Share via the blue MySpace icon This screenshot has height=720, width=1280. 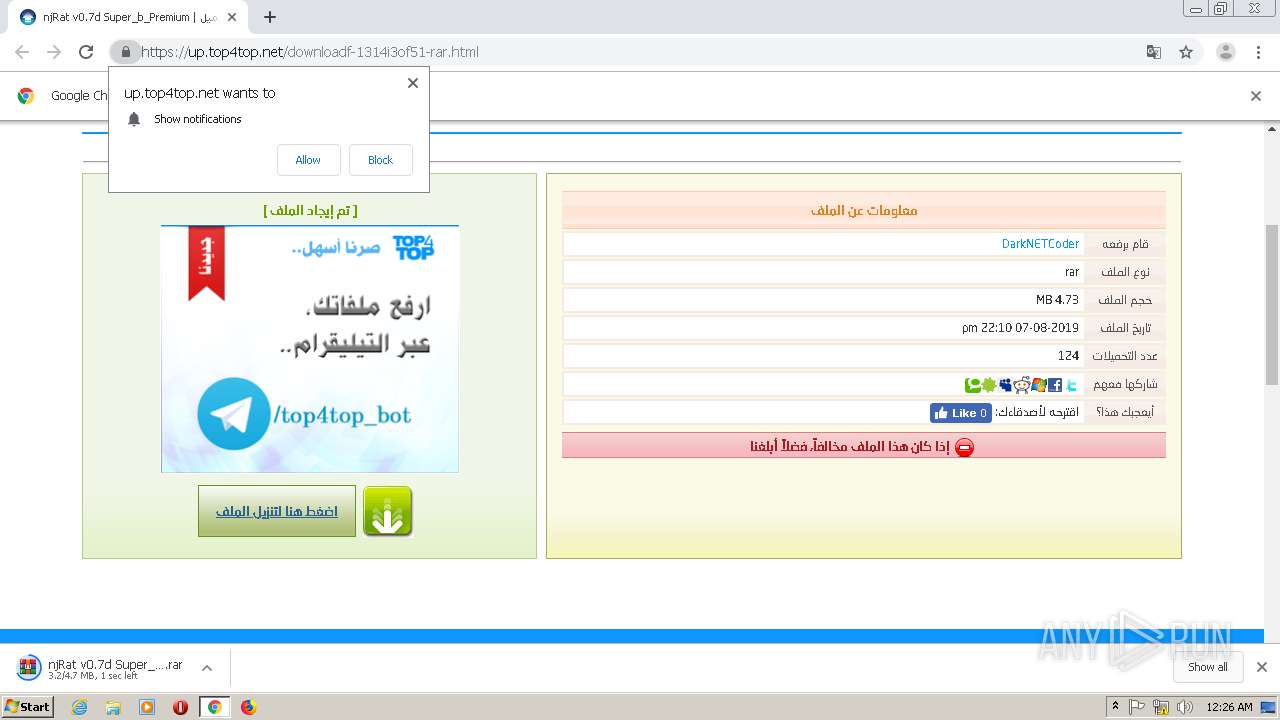(x=1005, y=384)
